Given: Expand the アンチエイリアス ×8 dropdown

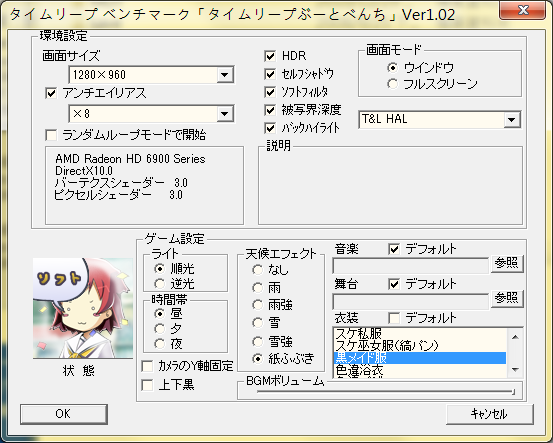Looking at the screenshot, I should (x=151, y=114).
